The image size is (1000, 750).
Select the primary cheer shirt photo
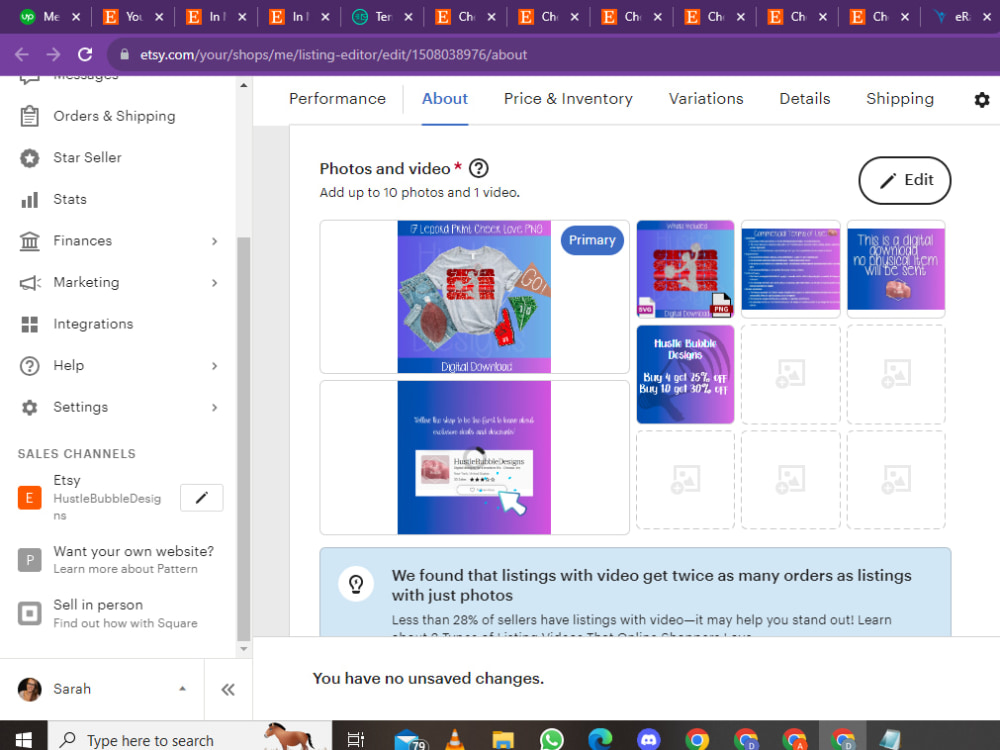point(474,297)
